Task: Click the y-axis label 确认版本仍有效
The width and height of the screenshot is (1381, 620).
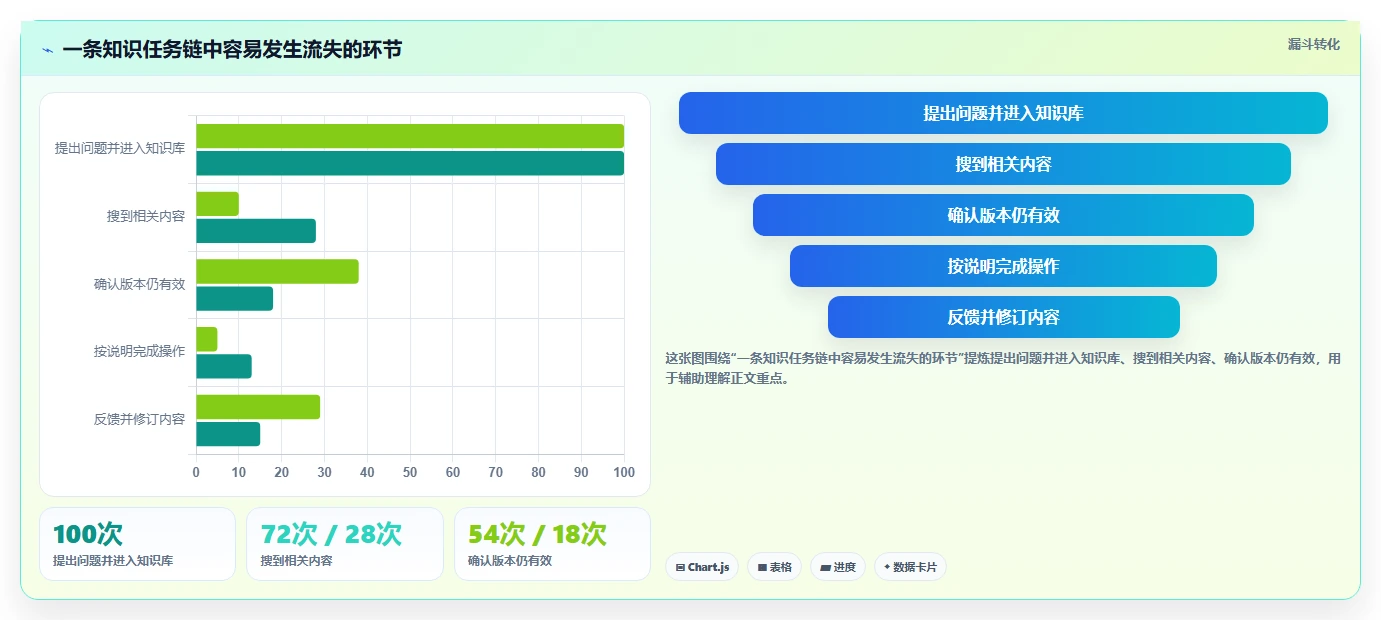Action: 140,284
